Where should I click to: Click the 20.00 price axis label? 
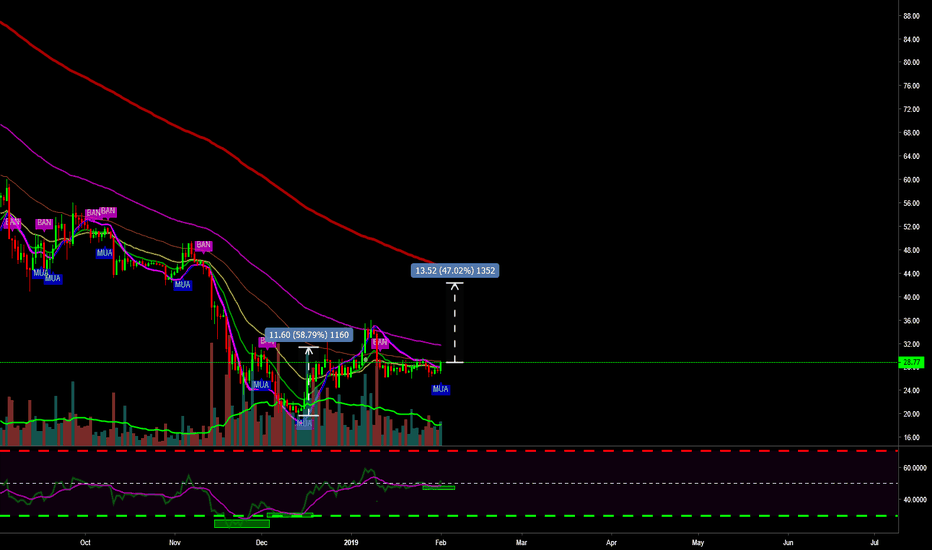[x=911, y=414]
